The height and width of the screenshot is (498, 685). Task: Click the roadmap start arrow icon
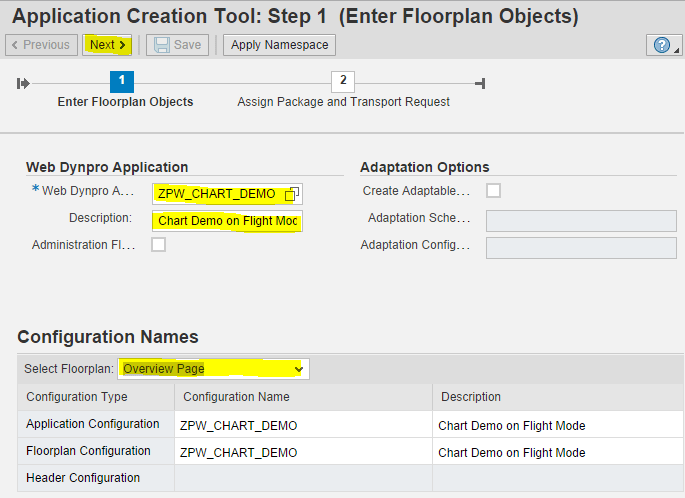click(x=23, y=83)
